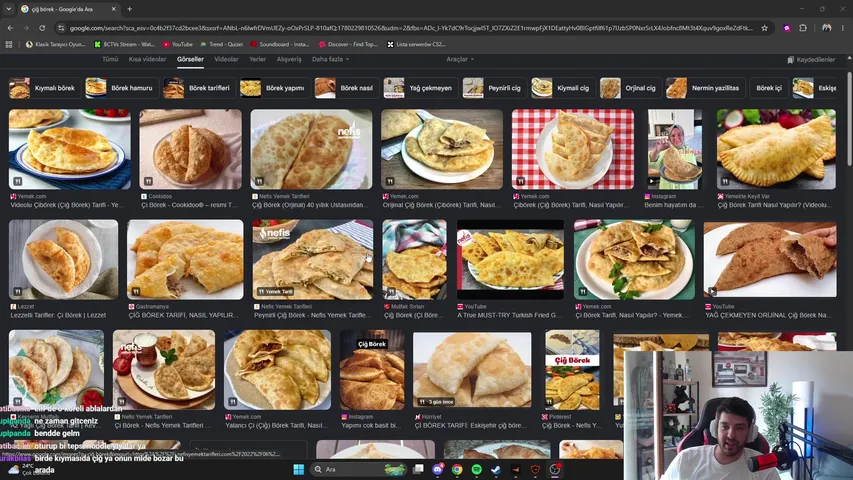Expand the Daha fazla dropdown

click(x=330, y=59)
